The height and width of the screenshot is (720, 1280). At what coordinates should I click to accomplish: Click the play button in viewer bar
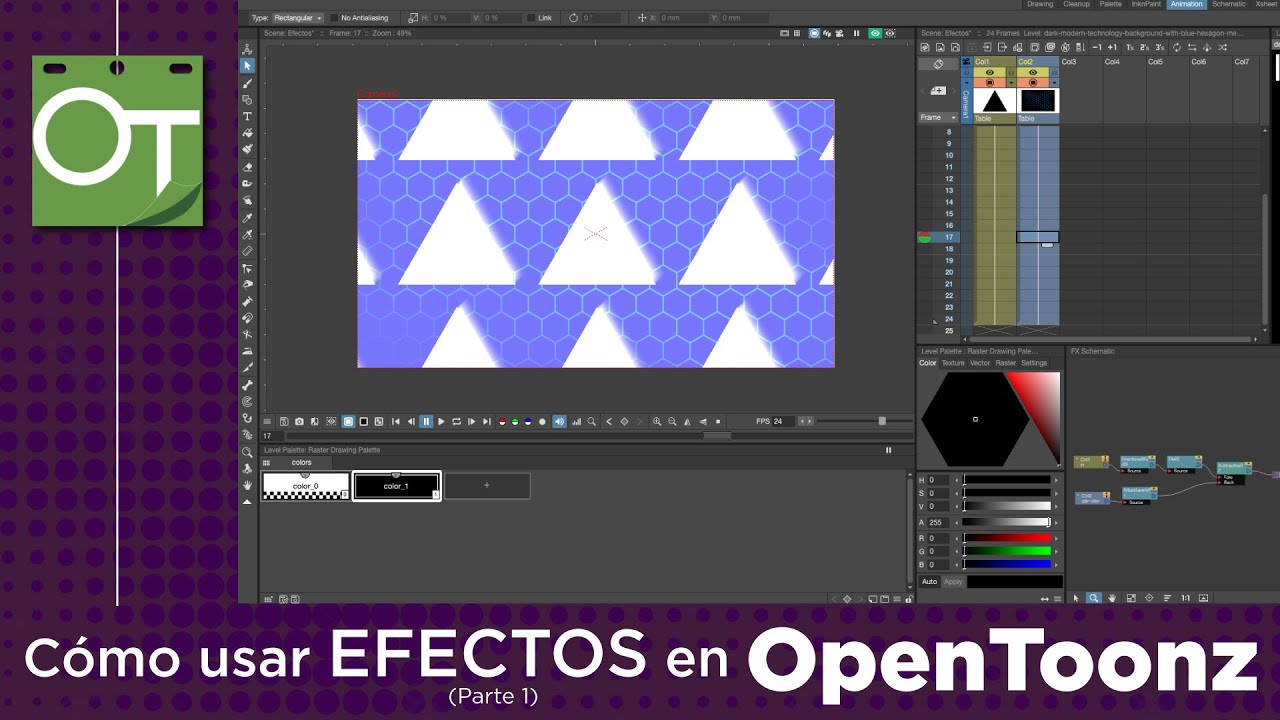tap(441, 422)
